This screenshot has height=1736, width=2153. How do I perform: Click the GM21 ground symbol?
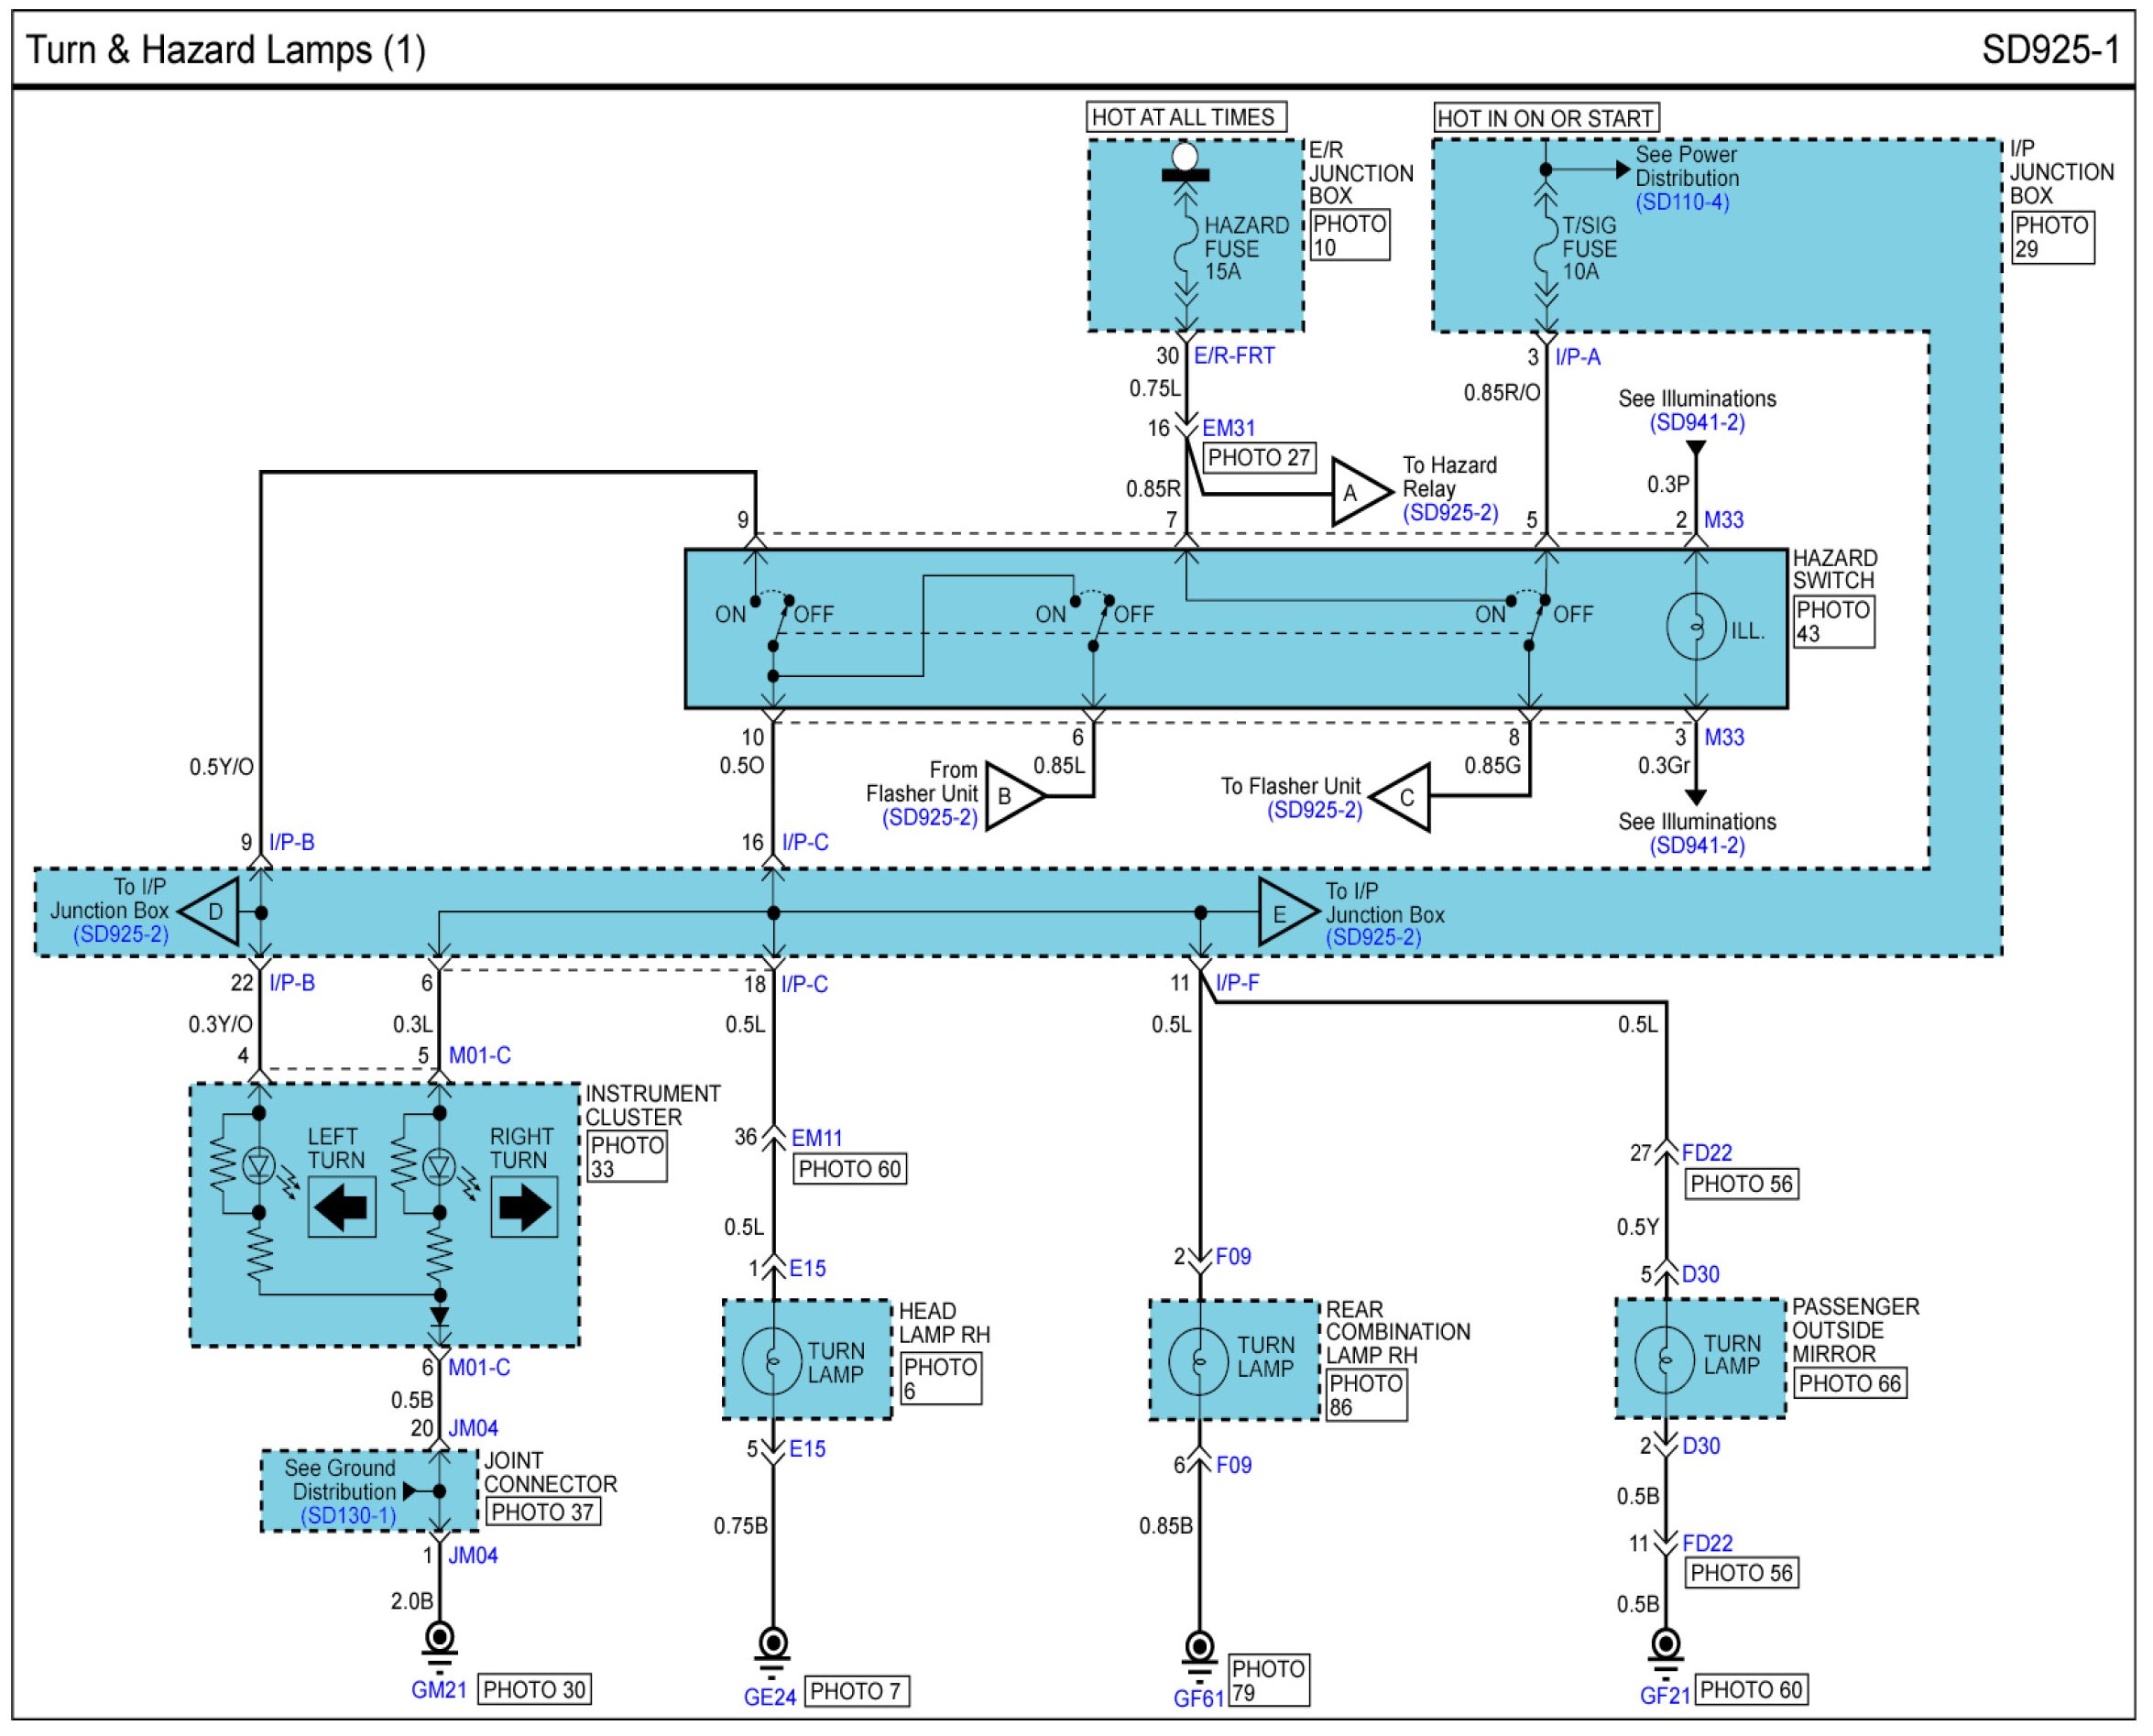click(440, 1640)
